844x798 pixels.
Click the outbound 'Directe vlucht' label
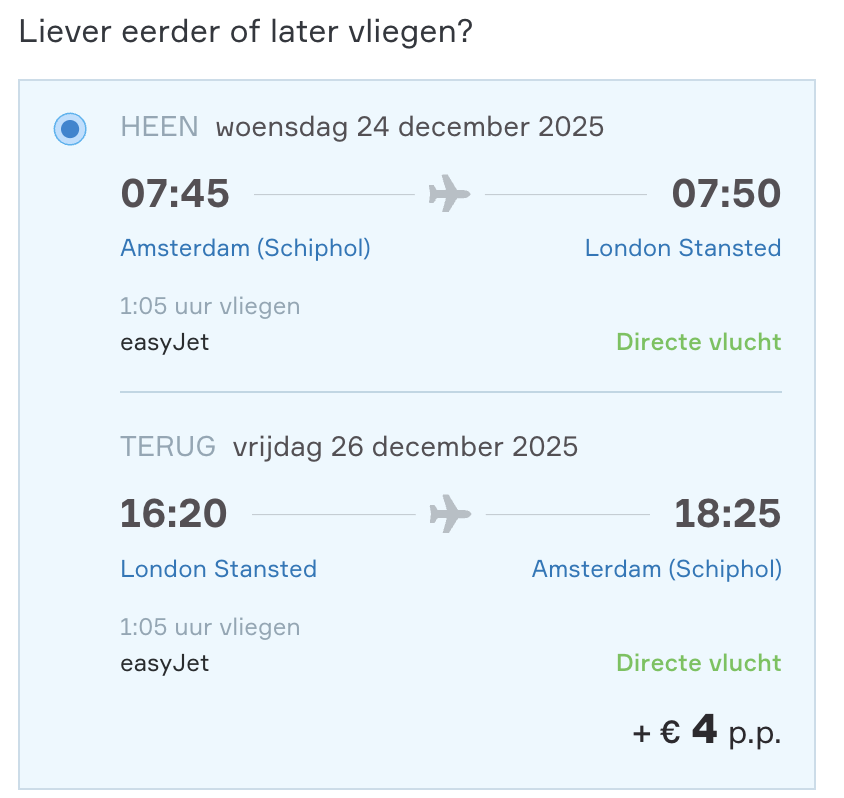[698, 342]
